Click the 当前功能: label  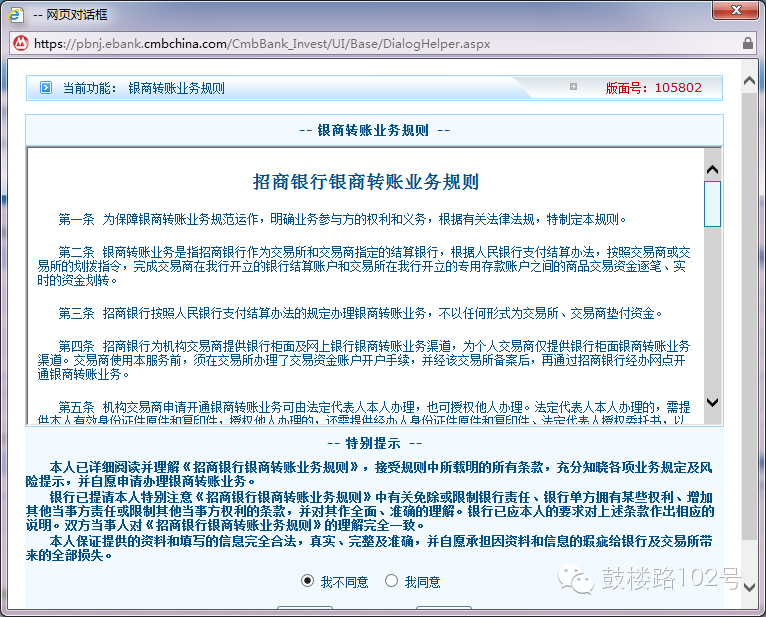click(x=89, y=88)
